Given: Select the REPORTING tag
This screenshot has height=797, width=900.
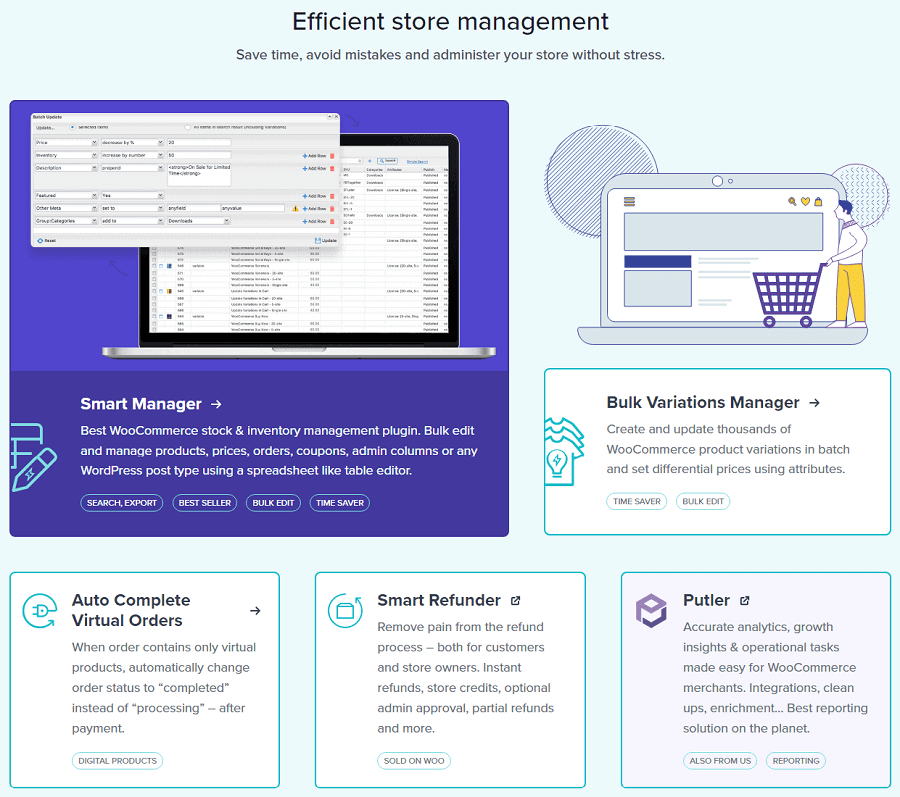Looking at the screenshot, I should click(796, 760).
